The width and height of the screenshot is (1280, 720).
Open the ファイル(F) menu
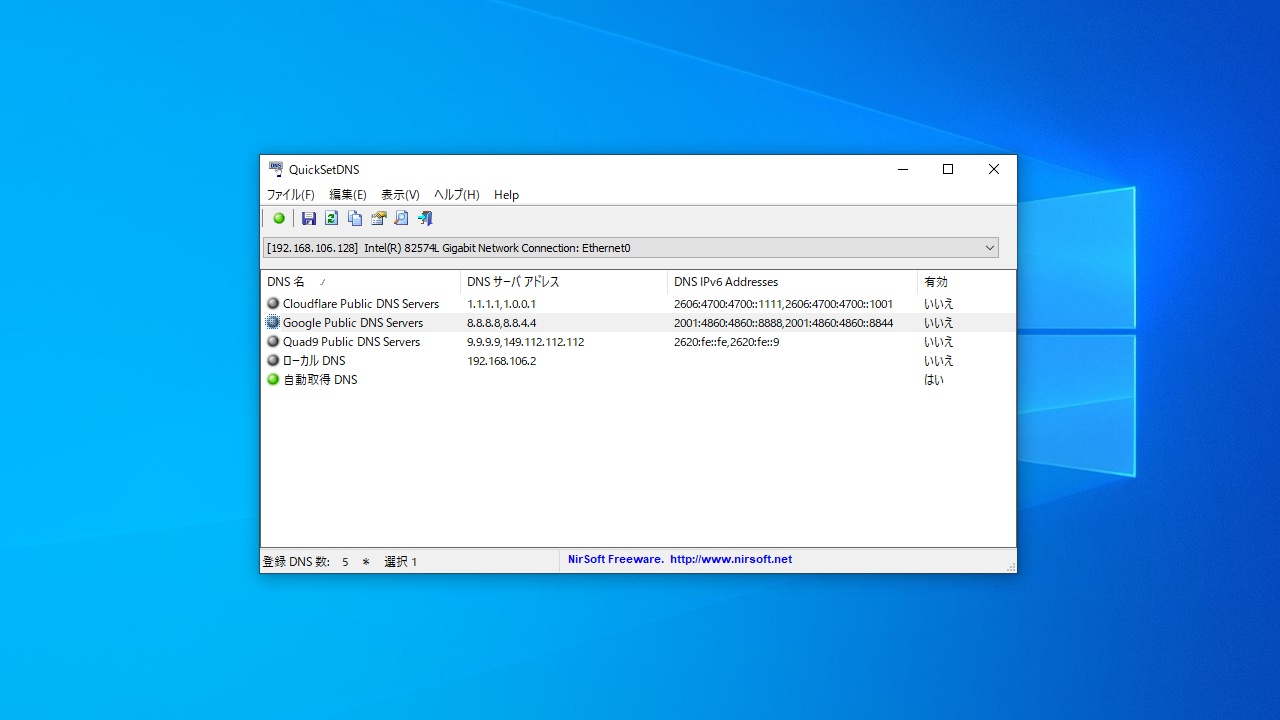290,195
